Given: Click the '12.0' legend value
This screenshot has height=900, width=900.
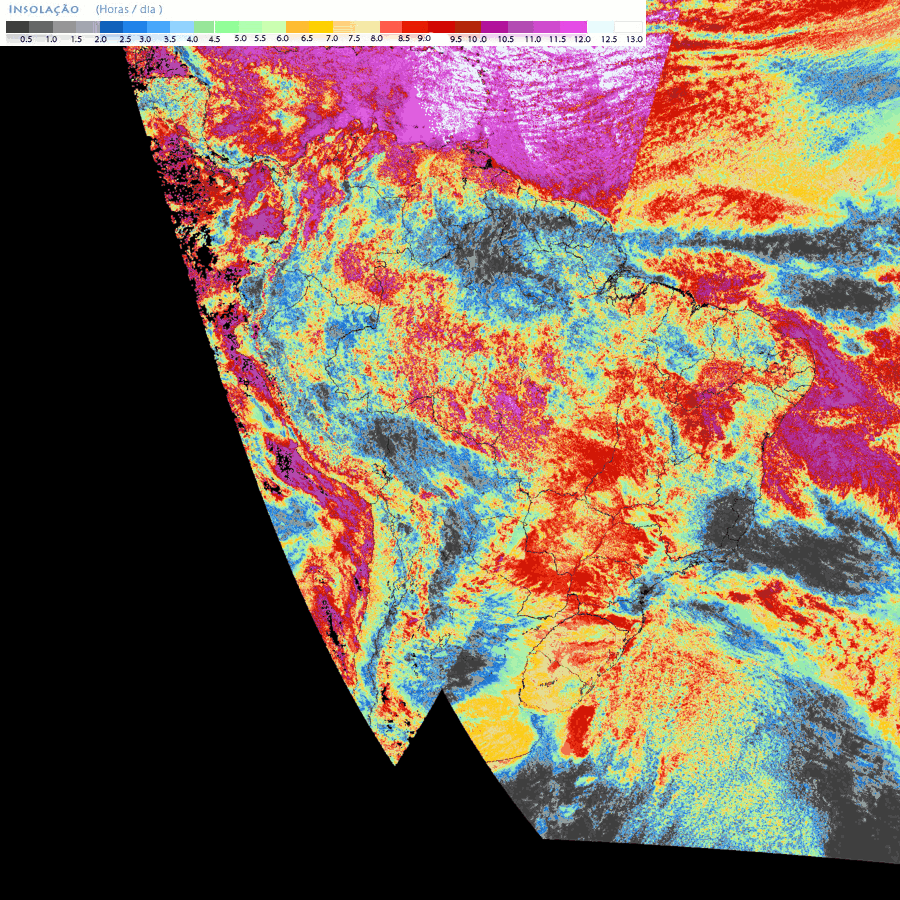Looking at the screenshot, I should coord(582,40).
